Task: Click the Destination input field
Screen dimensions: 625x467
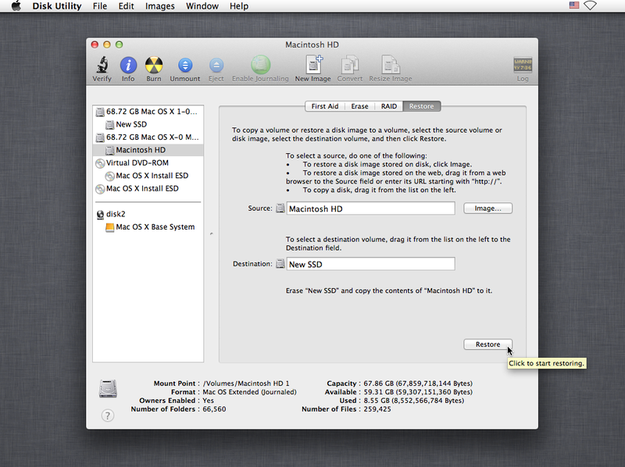Action: pos(370,264)
